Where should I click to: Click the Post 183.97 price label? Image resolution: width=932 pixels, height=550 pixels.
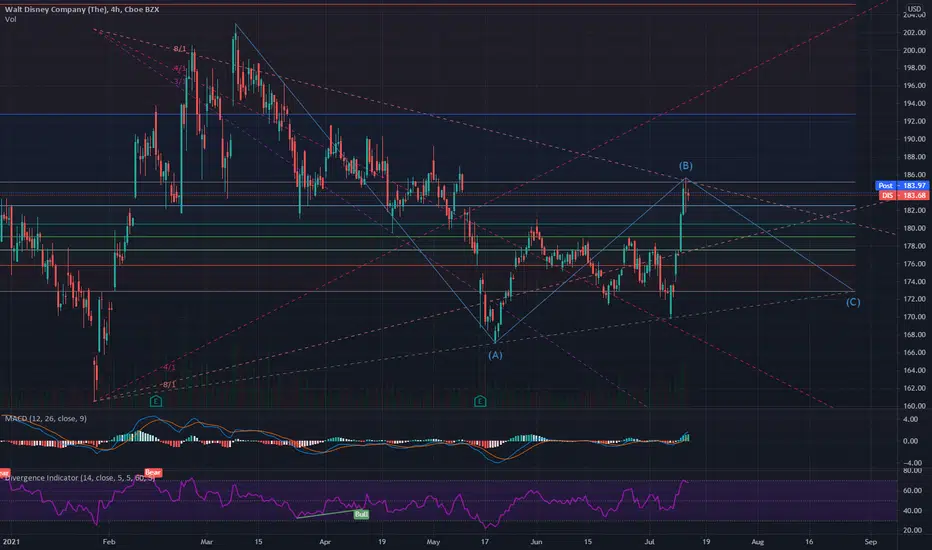point(902,186)
